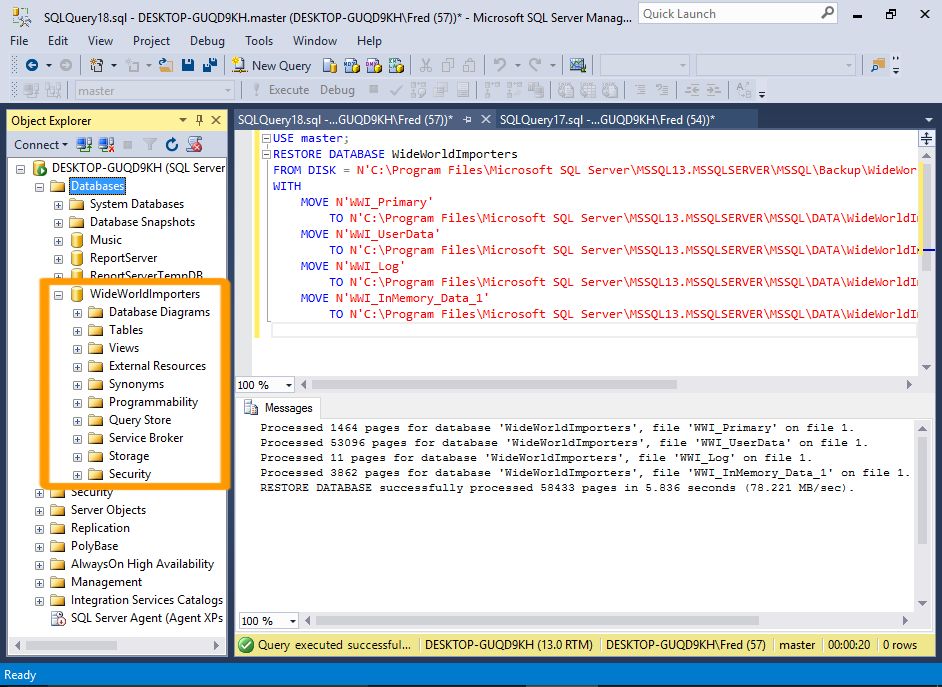This screenshot has width=942, height=687.
Task: Click the Disconnect icon in Object Explorer
Action: (x=106, y=144)
